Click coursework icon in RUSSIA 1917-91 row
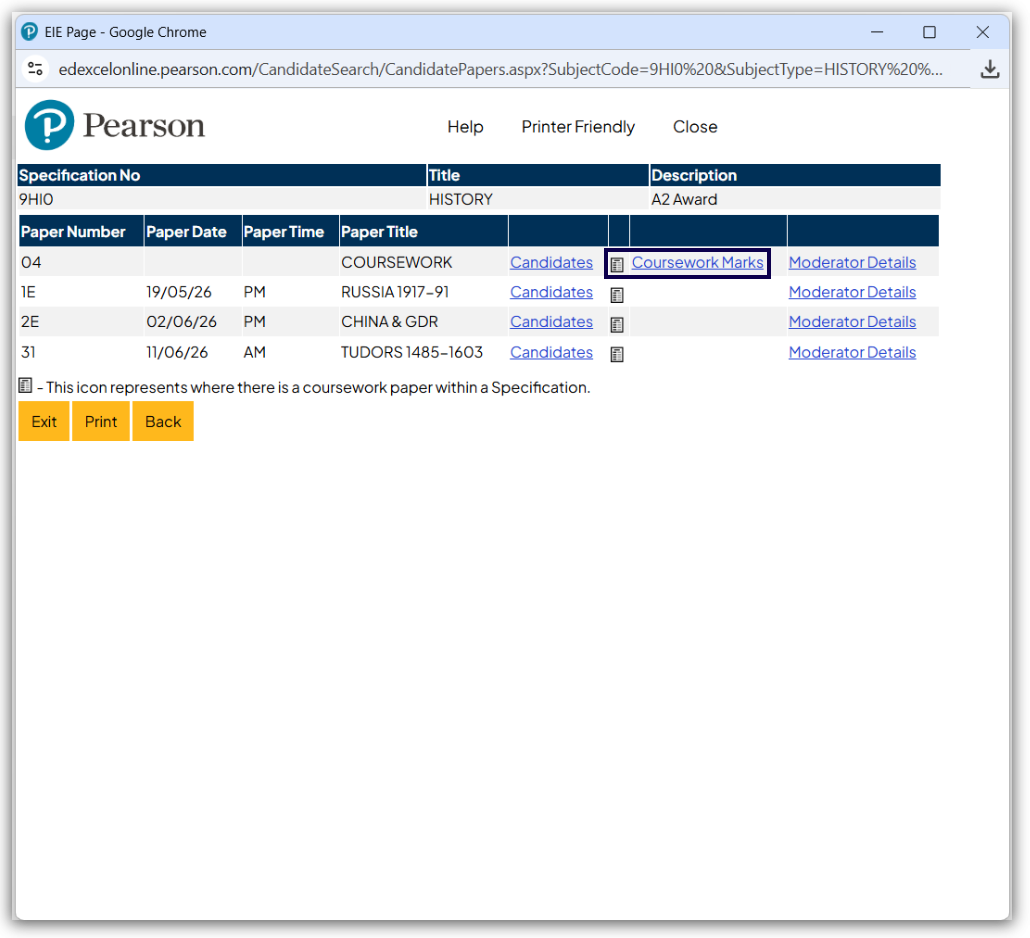This screenshot has height=938, width=1030. point(617,294)
